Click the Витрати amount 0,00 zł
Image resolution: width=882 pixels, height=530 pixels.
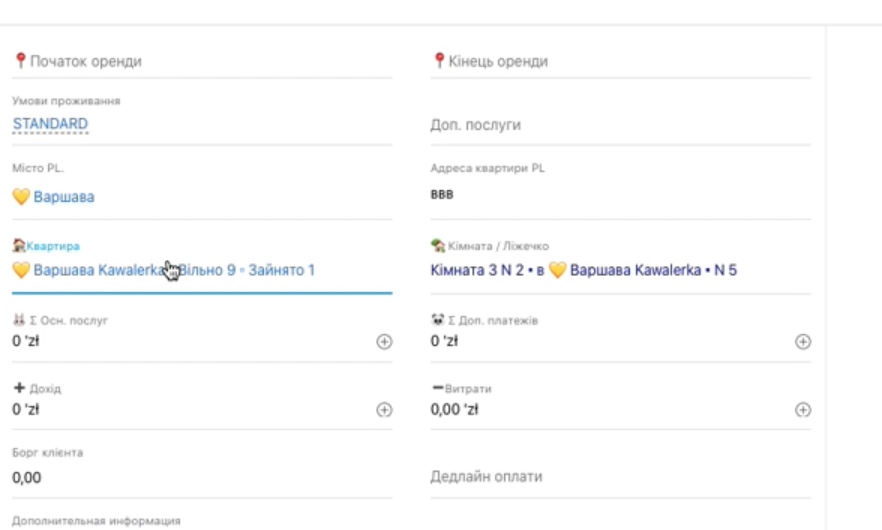coord(455,410)
